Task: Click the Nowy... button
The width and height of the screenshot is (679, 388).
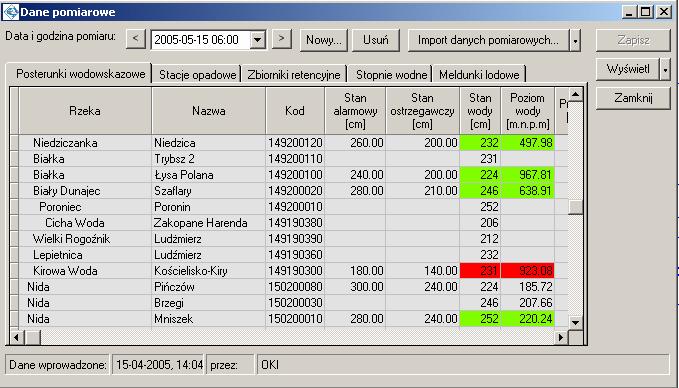Action: pos(324,40)
